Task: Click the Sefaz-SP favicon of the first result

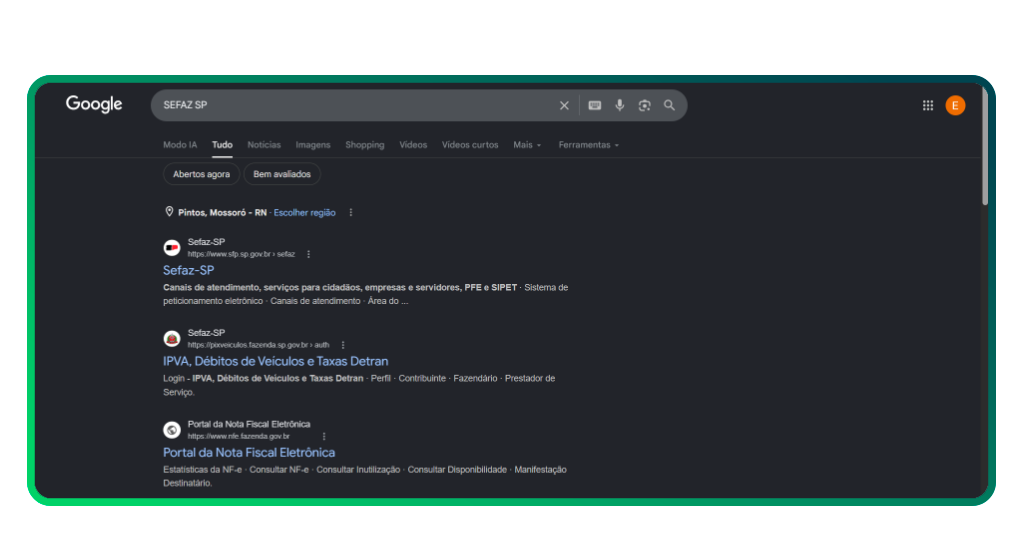Action: point(172,247)
